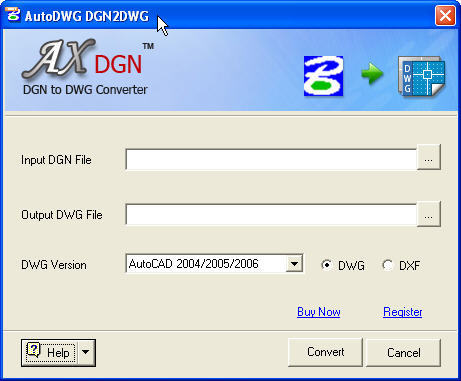Select the DWG output format radio button
The width and height of the screenshot is (461, 381).
pyautogui.click(x=326, y=265)
